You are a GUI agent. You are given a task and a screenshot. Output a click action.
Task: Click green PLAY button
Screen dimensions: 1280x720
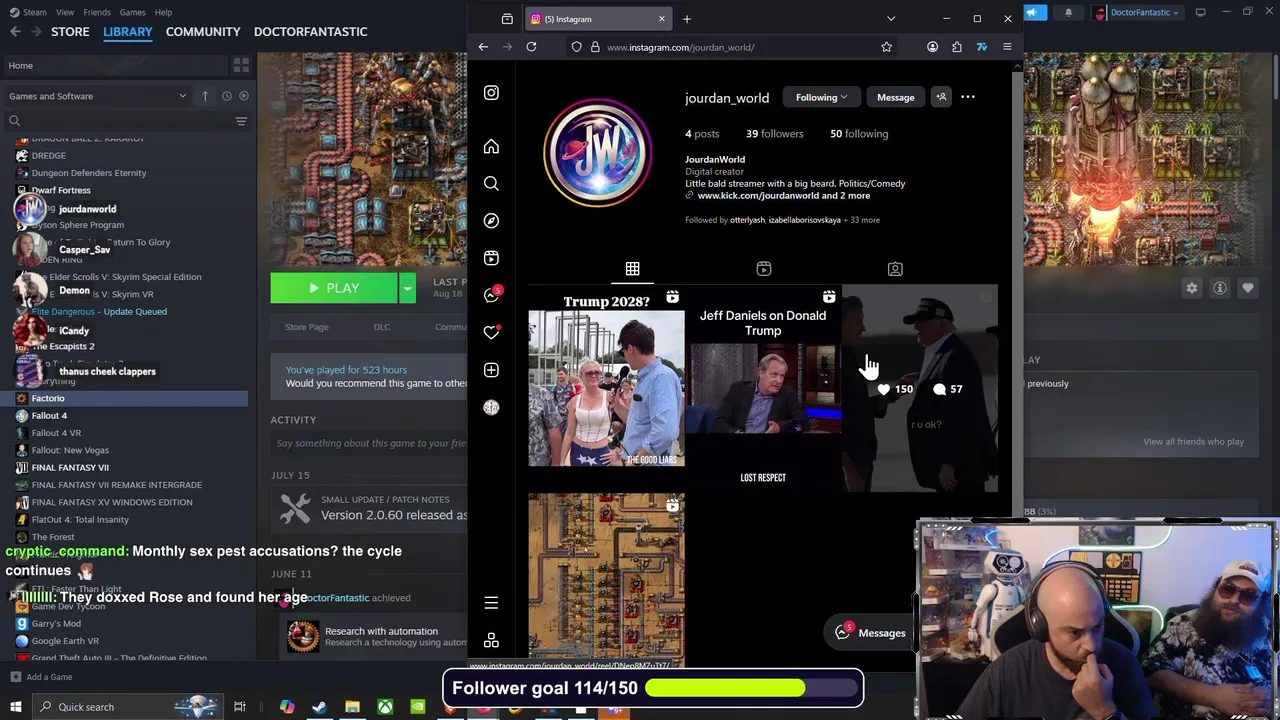[334, 288]
